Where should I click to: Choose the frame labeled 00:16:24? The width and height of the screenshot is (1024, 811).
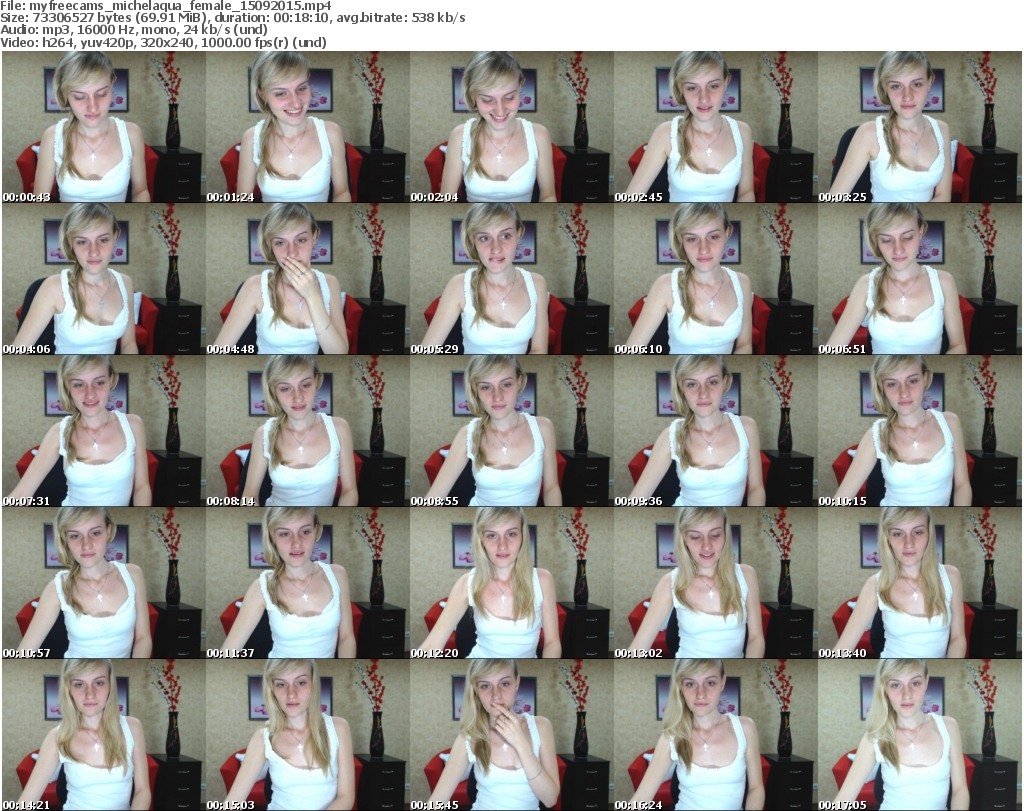[x=715, y=735]
